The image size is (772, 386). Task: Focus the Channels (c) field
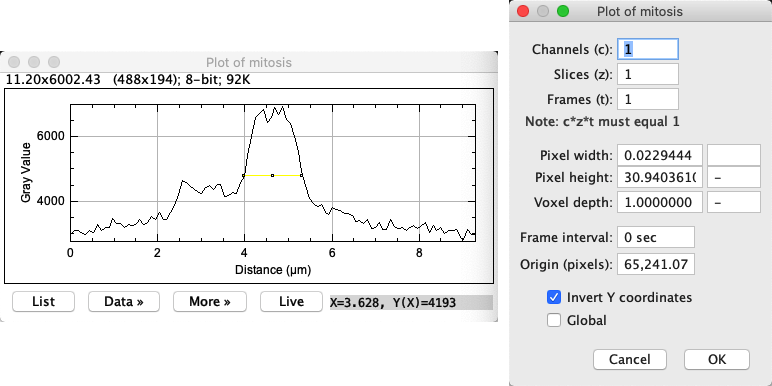tap(648, 49)
